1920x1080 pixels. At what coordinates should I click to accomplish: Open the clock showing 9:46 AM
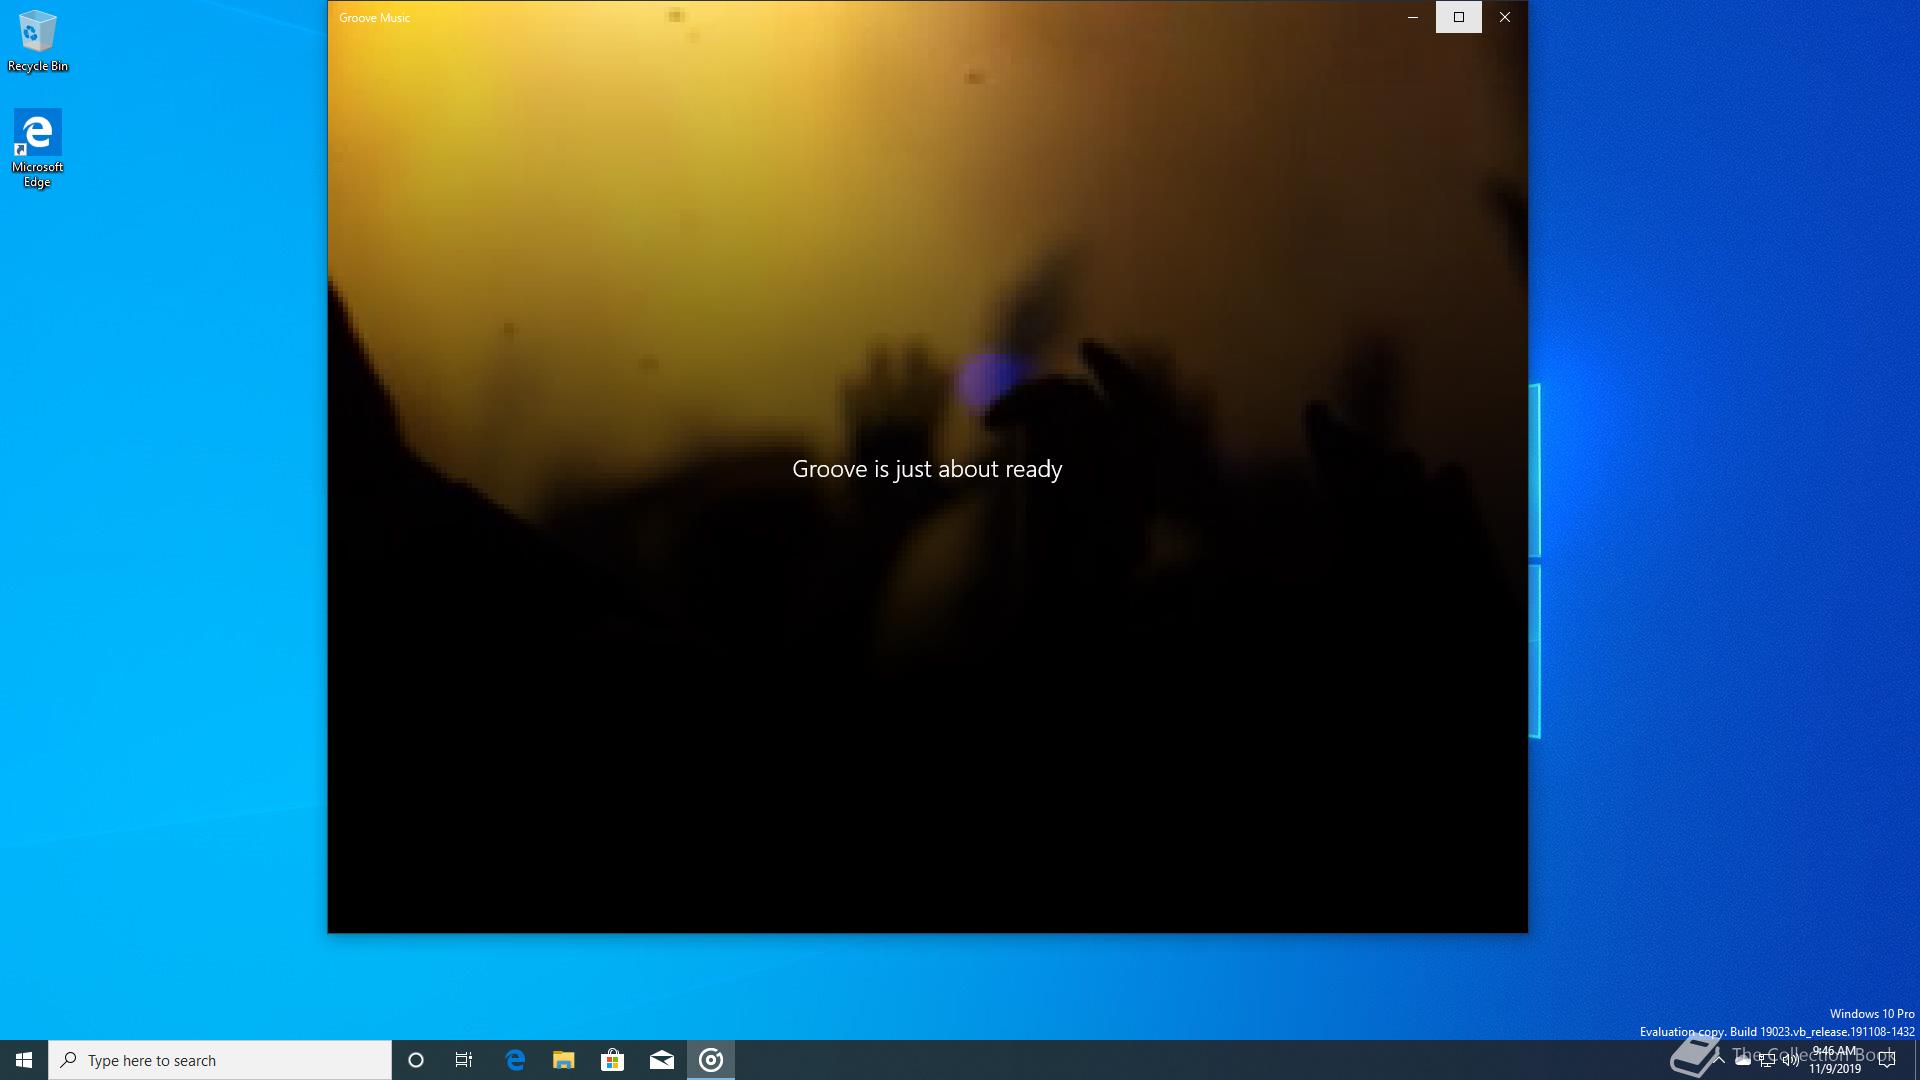(1835, 1060)
